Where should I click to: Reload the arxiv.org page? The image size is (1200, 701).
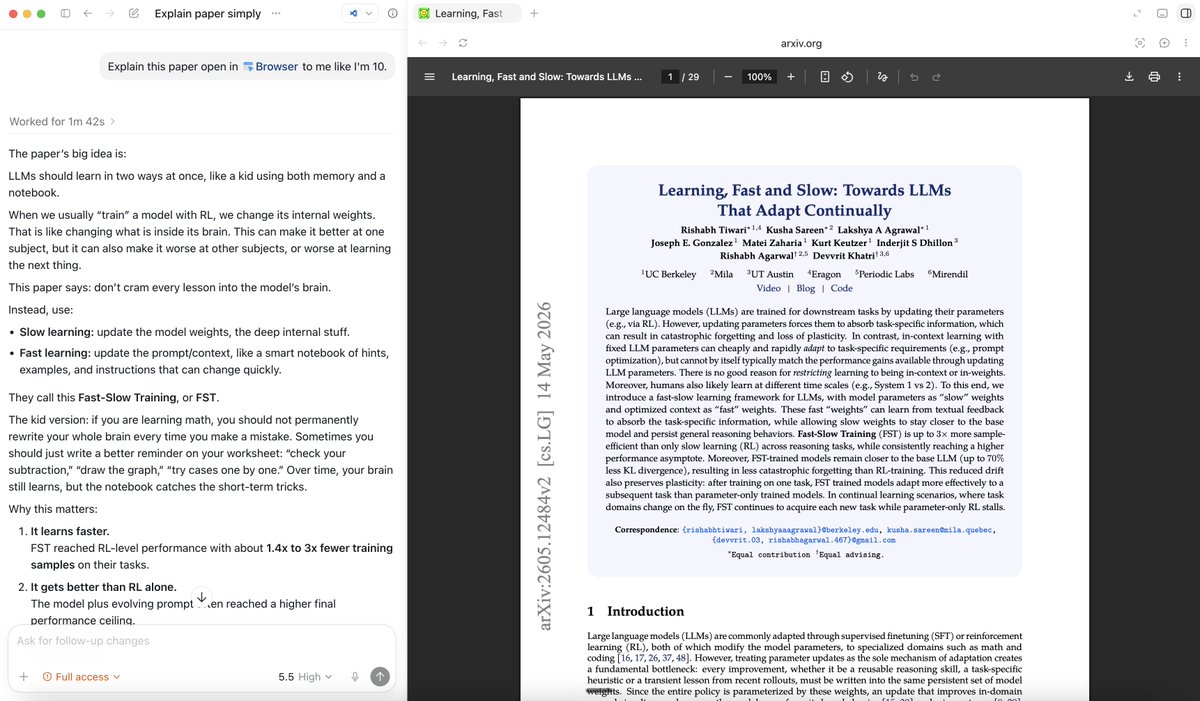point(463,44)
